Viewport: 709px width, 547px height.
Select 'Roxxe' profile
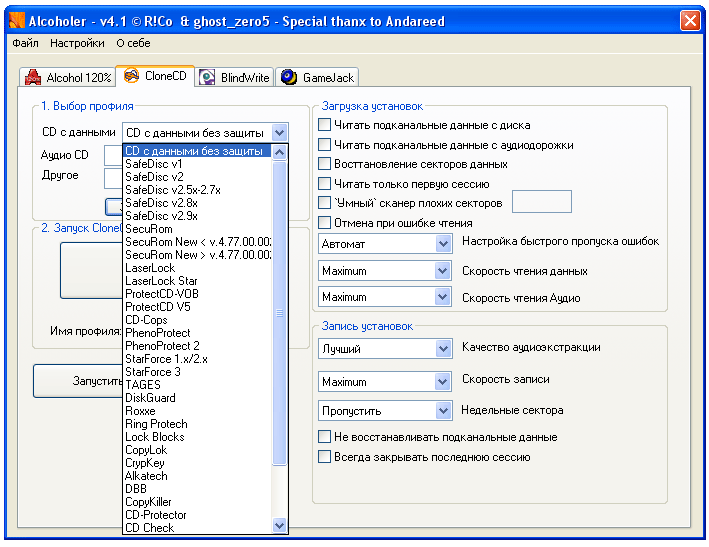click(x=198, y=411)
